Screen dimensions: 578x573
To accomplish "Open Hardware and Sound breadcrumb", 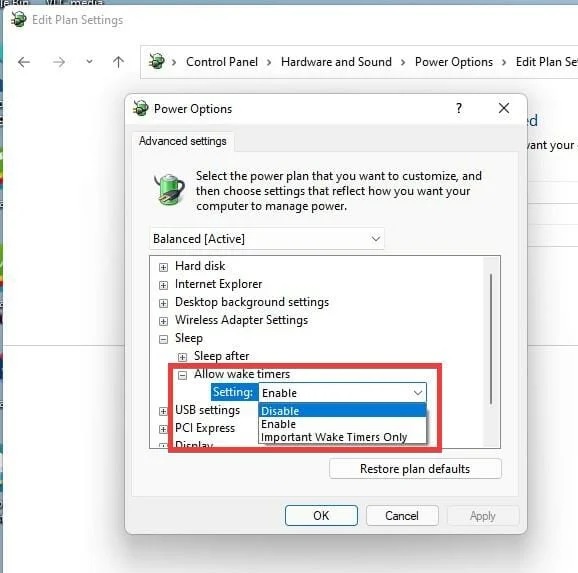I will (x=336, y=62).
